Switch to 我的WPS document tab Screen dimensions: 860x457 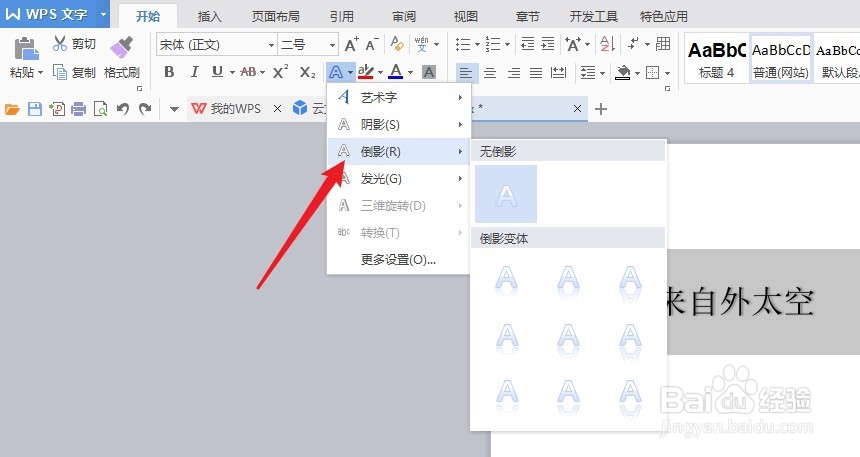[x=226, y=109]
